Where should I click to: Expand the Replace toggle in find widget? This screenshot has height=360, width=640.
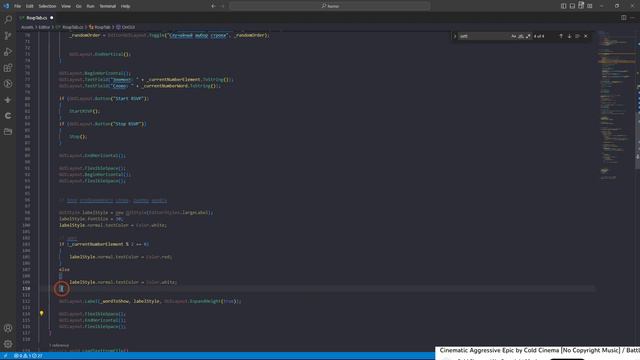[x=455, y=36]
